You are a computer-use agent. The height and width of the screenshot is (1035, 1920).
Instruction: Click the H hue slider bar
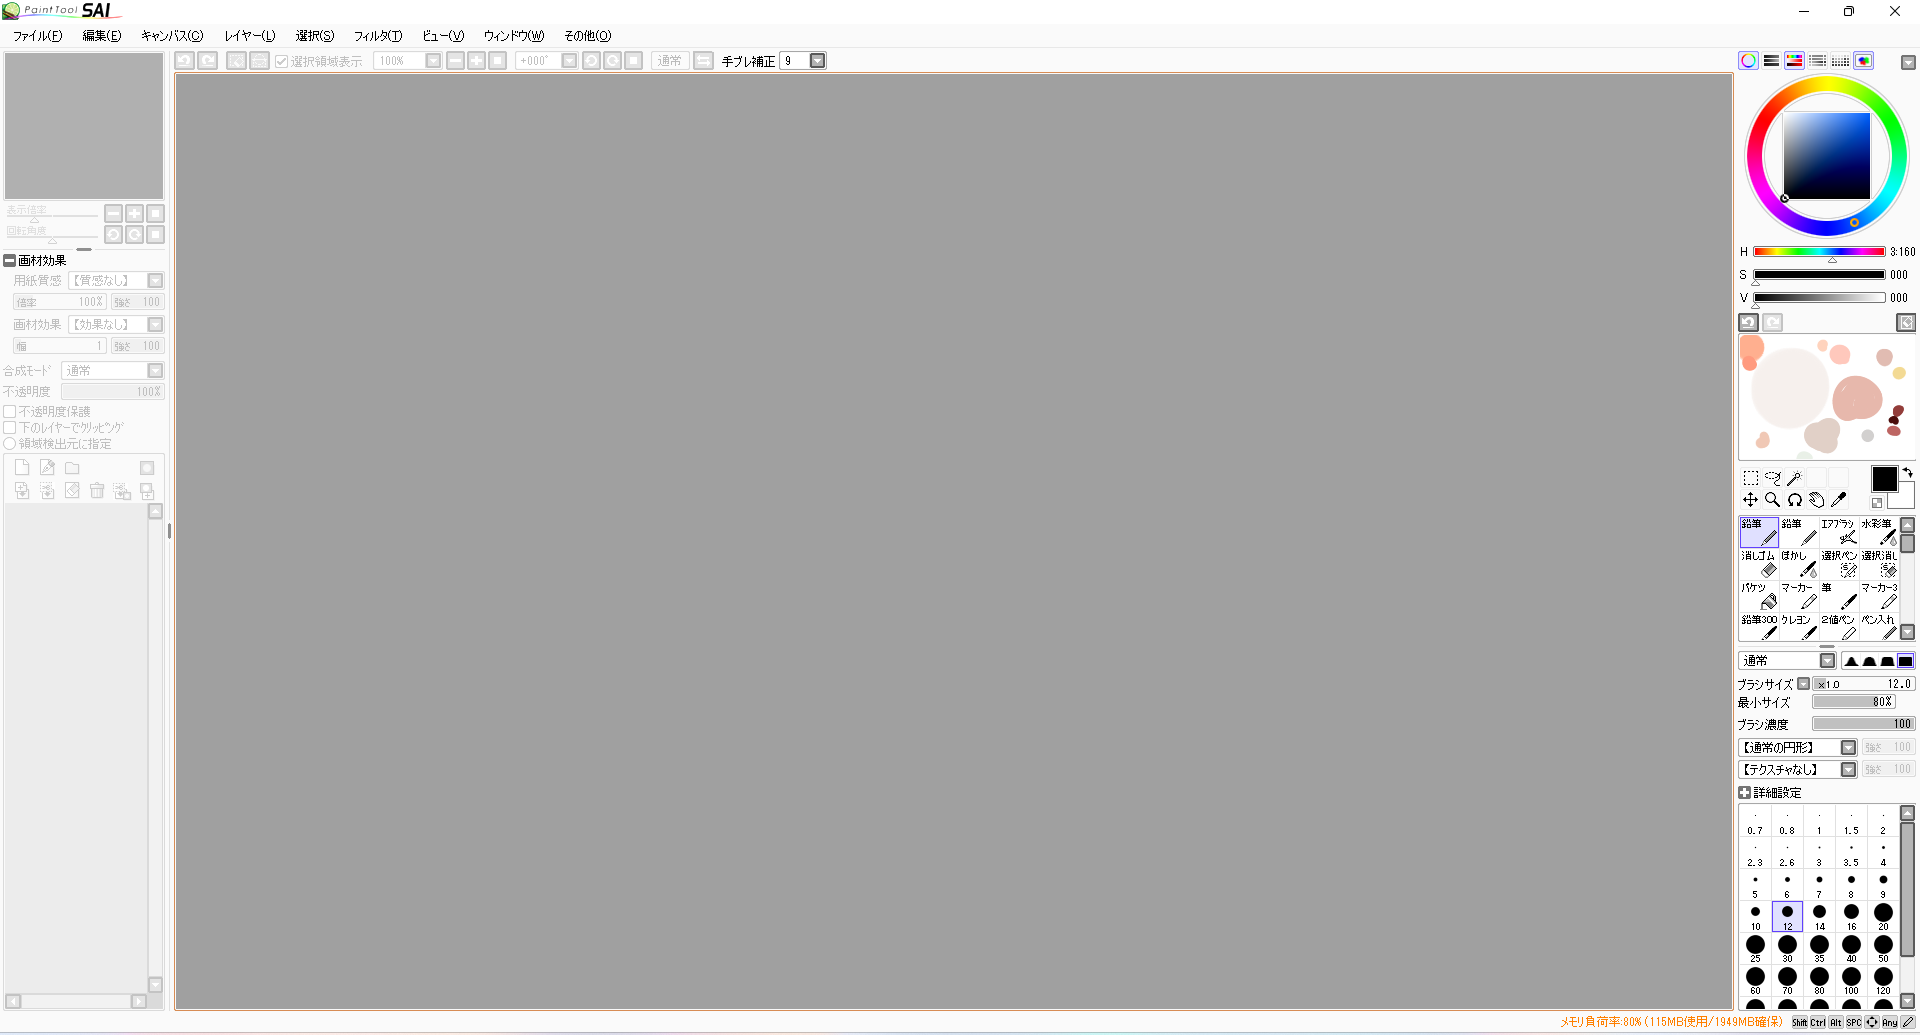(x=1818, y=252)
